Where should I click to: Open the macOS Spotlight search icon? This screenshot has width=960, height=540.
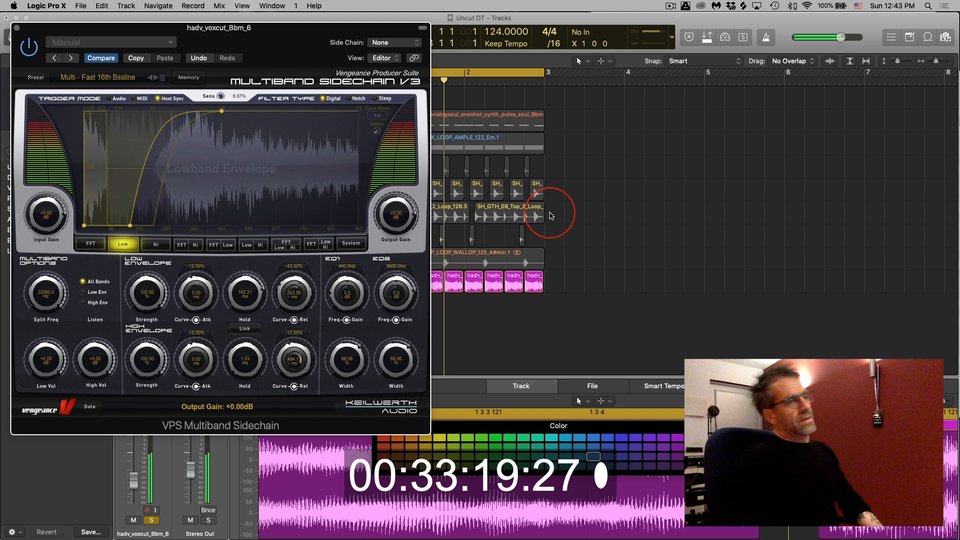pyautogui.click(x=928, y=6)
